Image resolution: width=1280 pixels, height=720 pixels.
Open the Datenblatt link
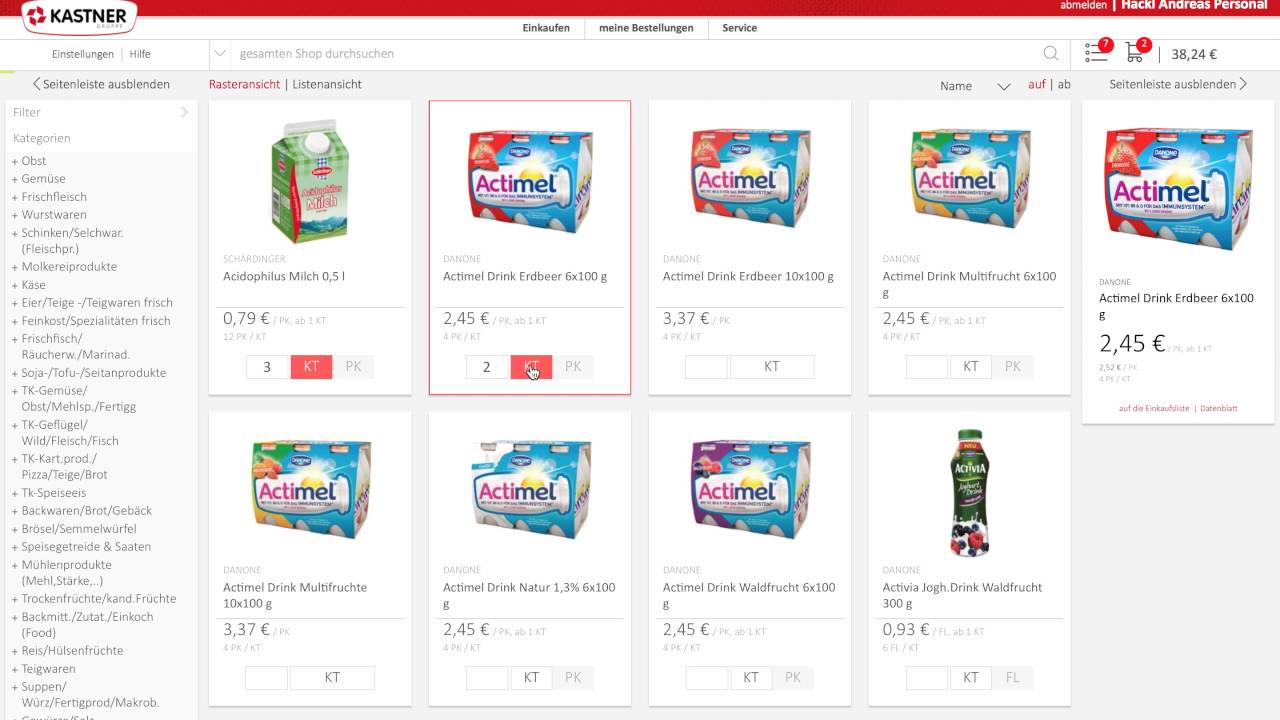[x=1219, y=408]
